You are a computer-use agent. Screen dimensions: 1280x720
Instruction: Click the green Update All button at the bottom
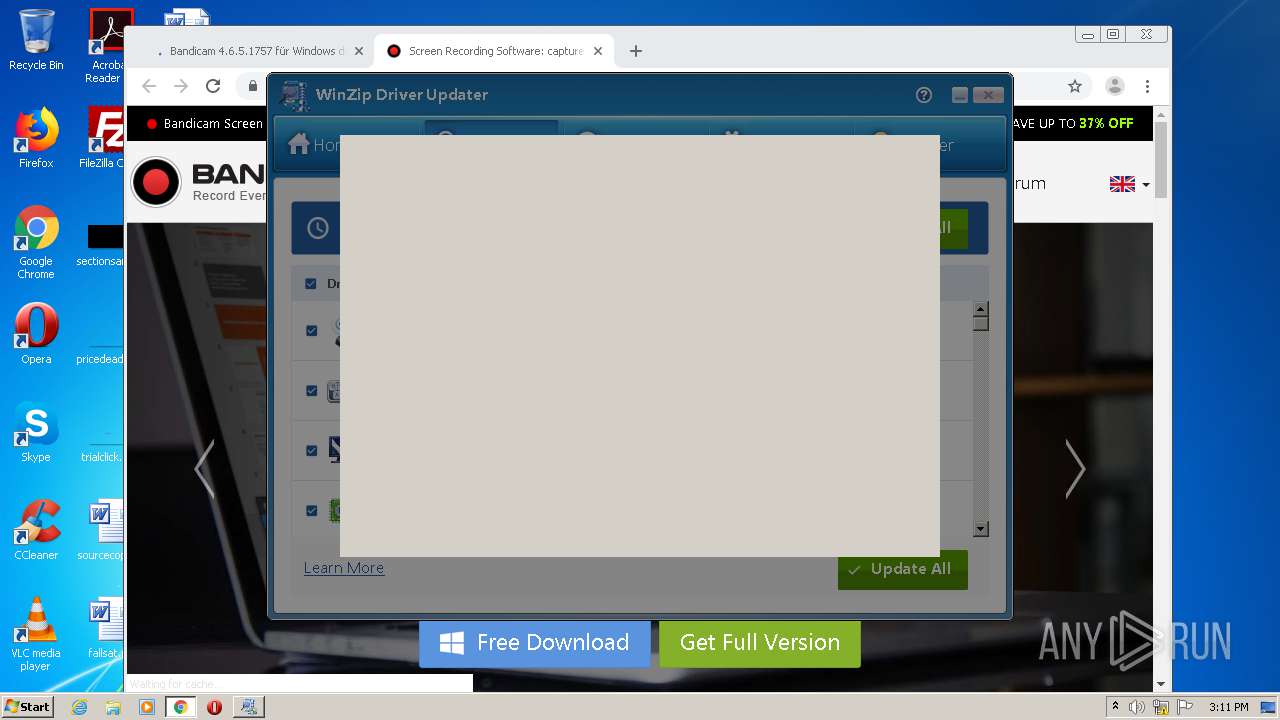point(903,569)
